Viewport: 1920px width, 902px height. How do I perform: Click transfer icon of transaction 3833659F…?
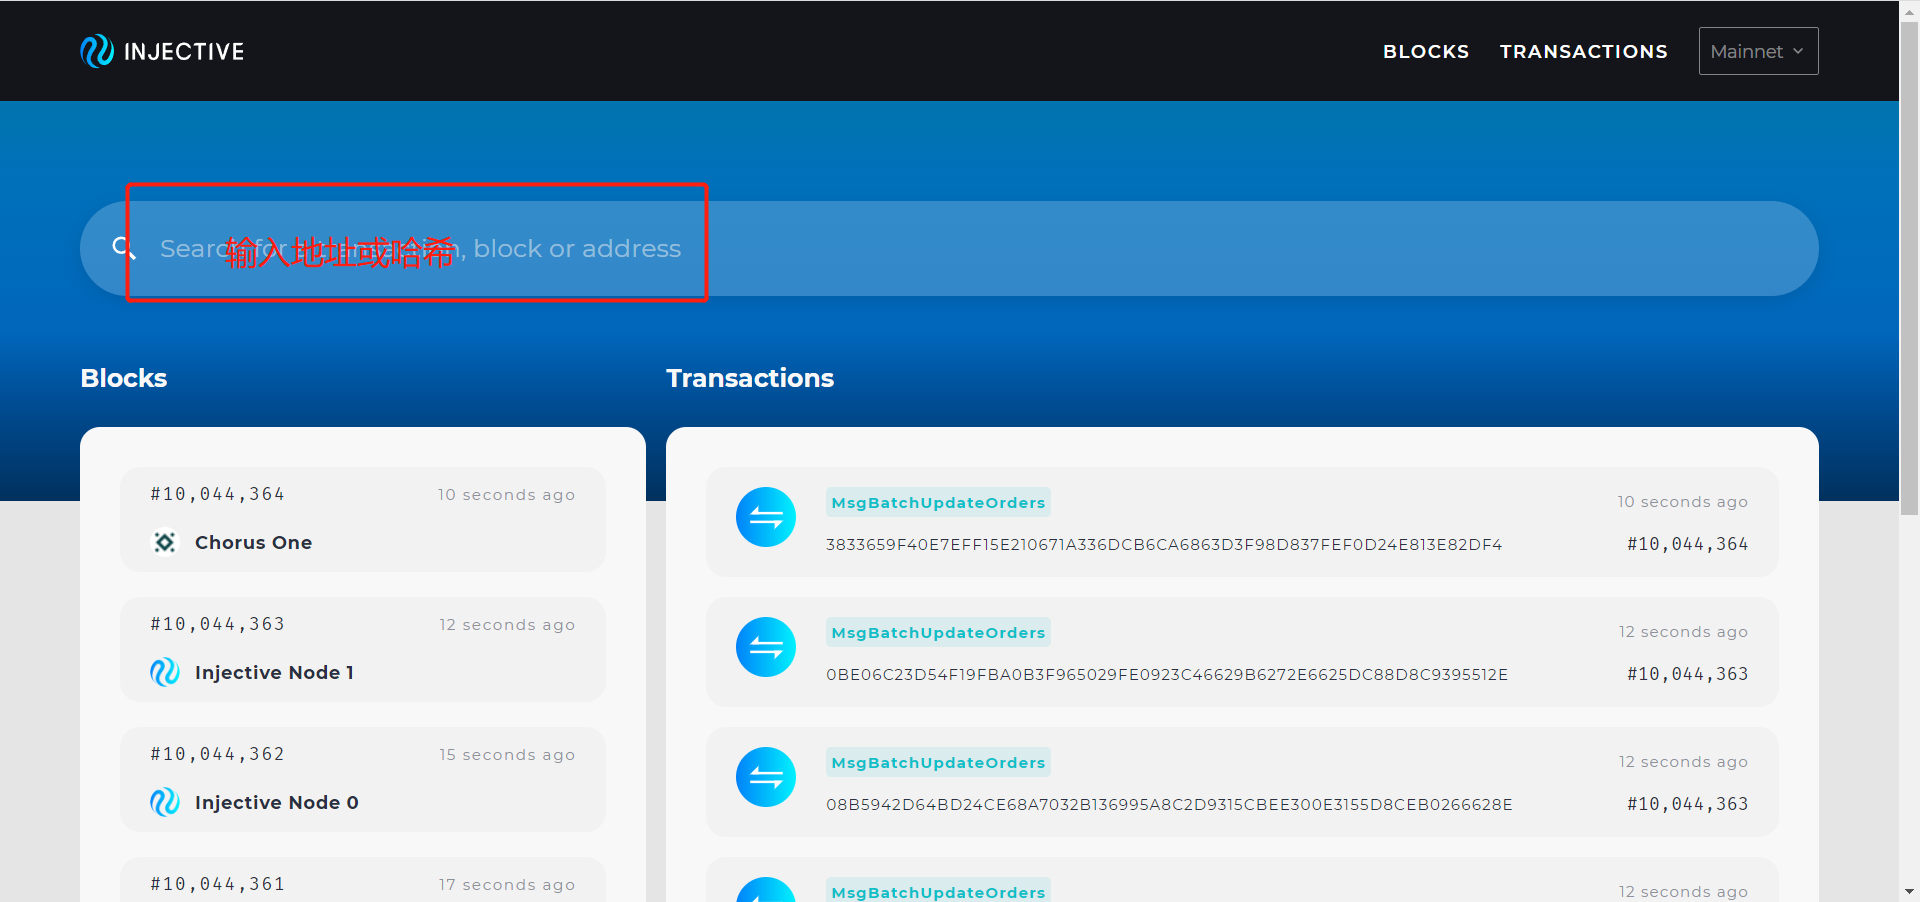(766, 517)
